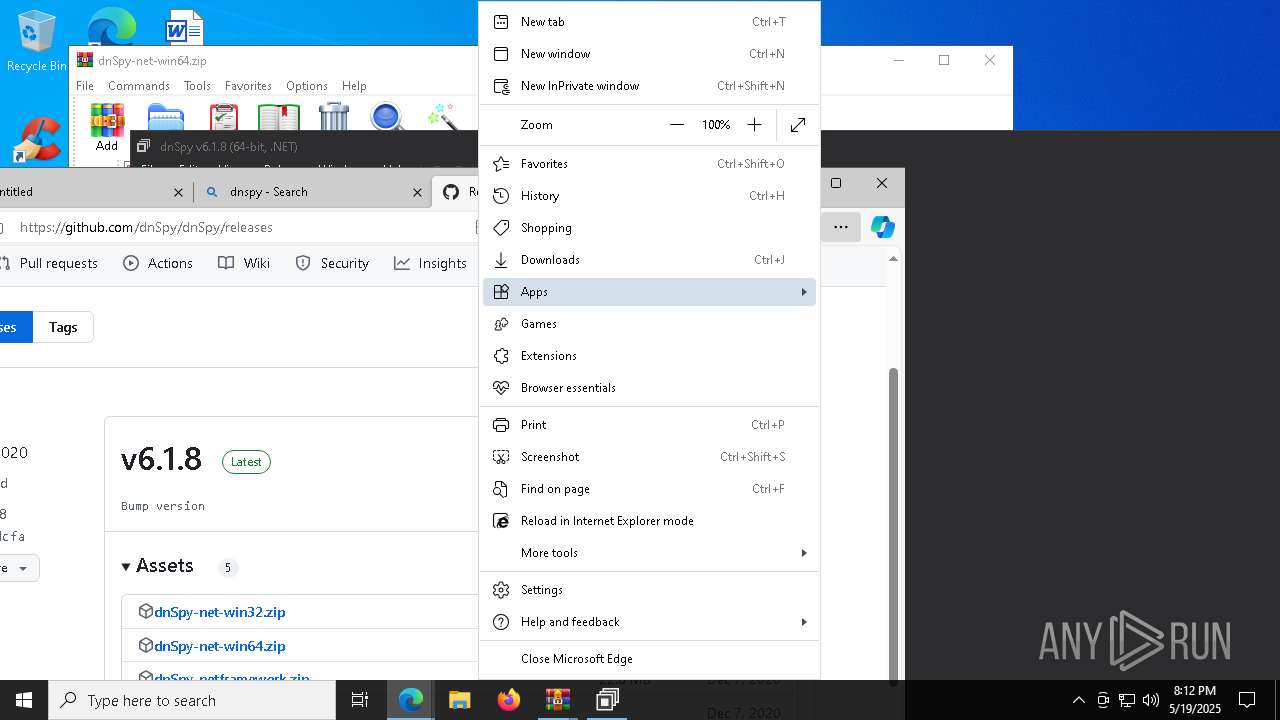The image size is (1280, 720).
Task: Click the Favorites star icon in menu
Action: (502, 164)
